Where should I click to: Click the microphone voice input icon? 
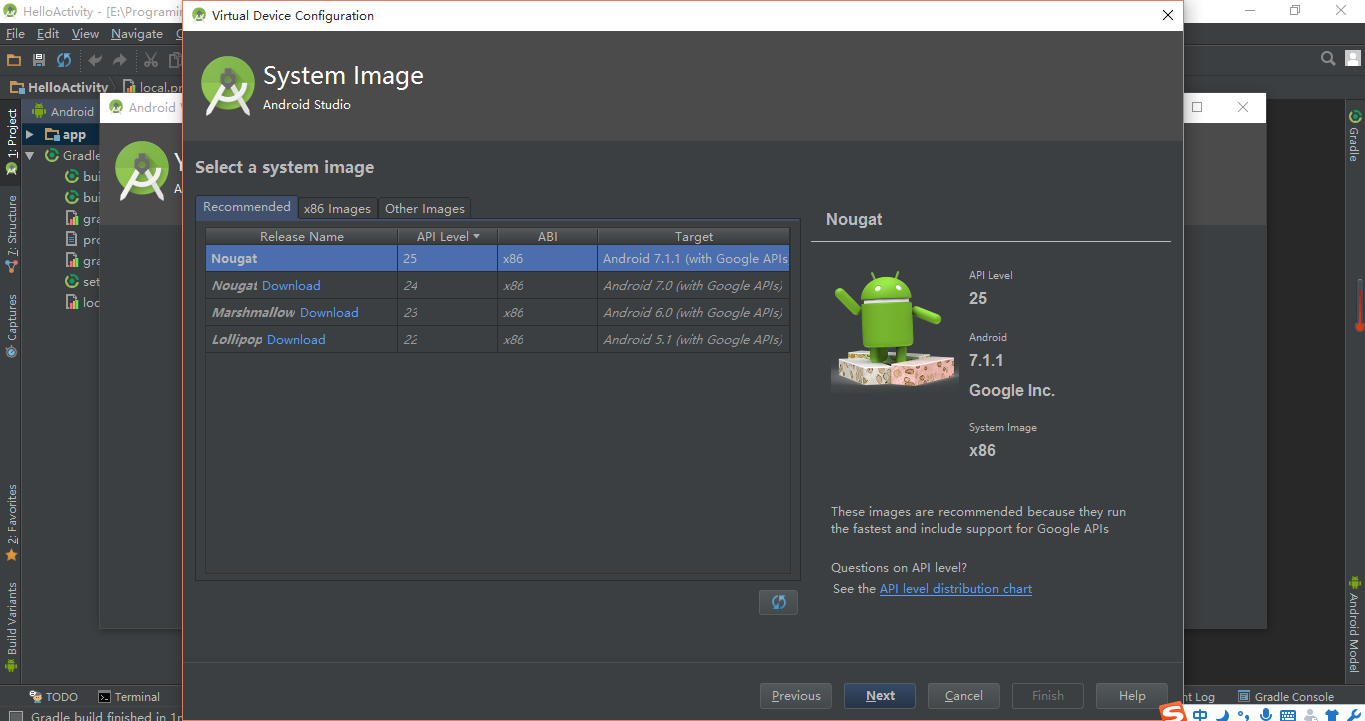click(x=1266, y=714)
